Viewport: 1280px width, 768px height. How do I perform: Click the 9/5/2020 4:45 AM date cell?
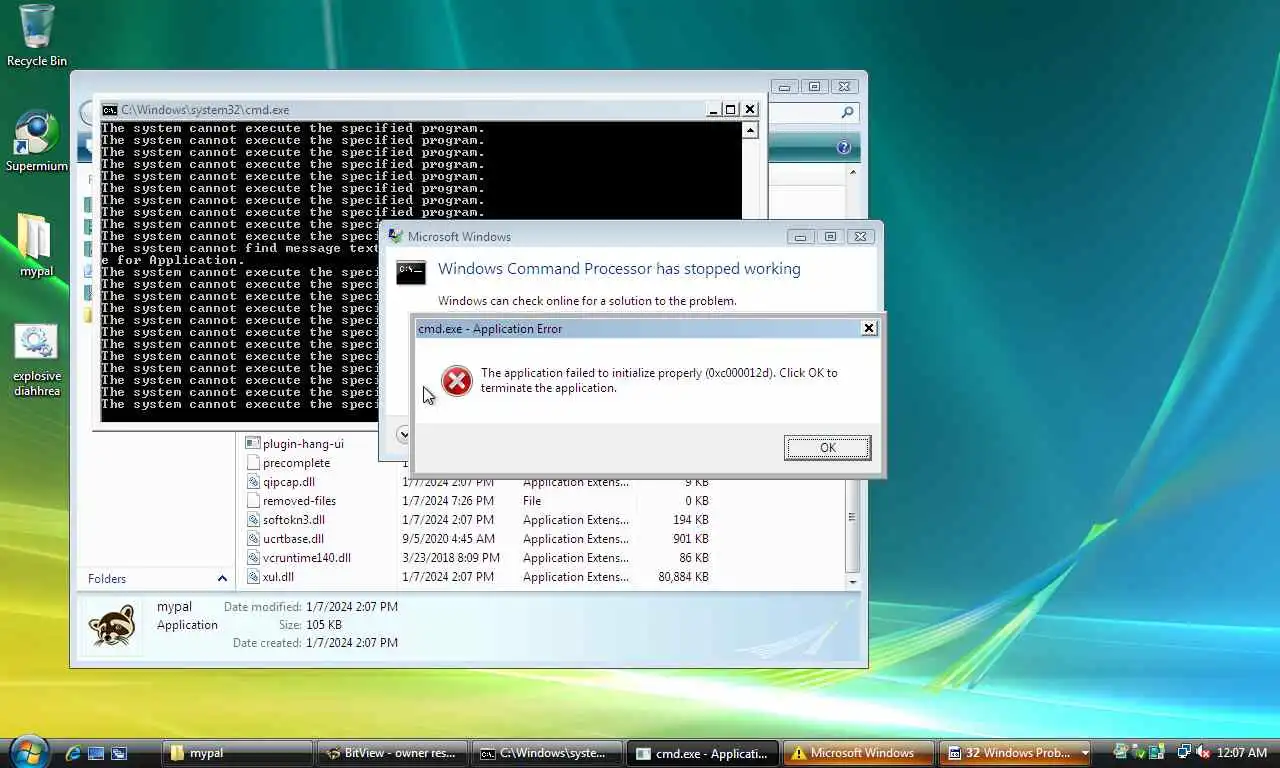coord(448,539)
